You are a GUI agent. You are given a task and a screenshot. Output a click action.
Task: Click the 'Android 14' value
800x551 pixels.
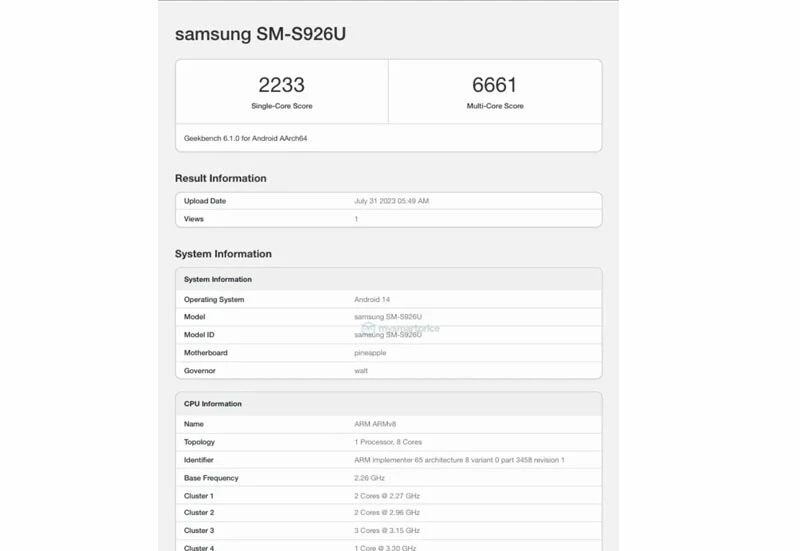pos(372,299)
